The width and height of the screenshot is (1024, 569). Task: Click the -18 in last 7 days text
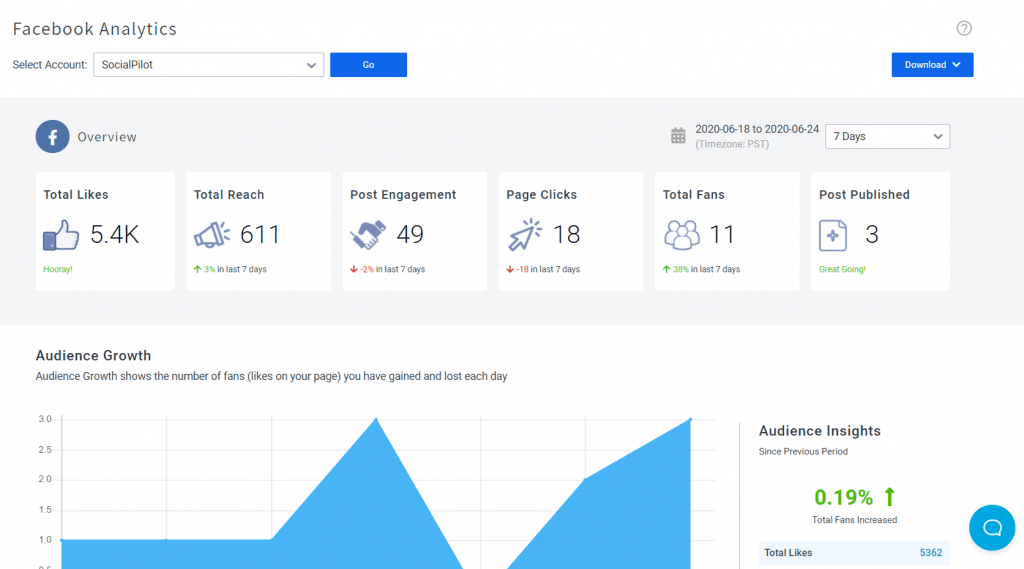548,269
